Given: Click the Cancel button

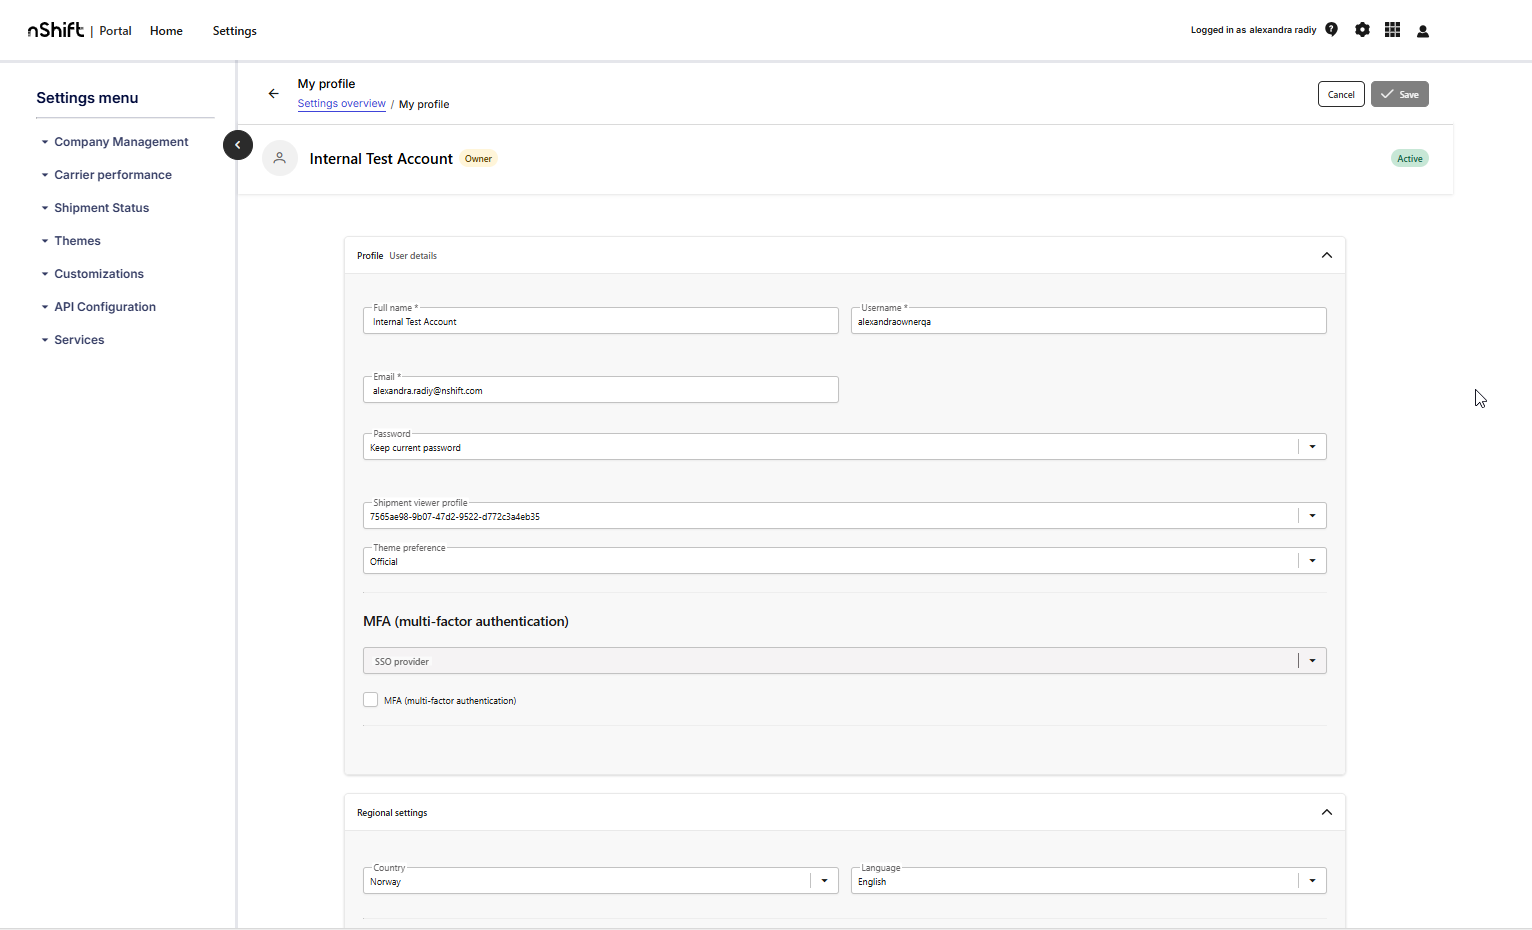Looking at the screenshot, I should point(1341,94).
